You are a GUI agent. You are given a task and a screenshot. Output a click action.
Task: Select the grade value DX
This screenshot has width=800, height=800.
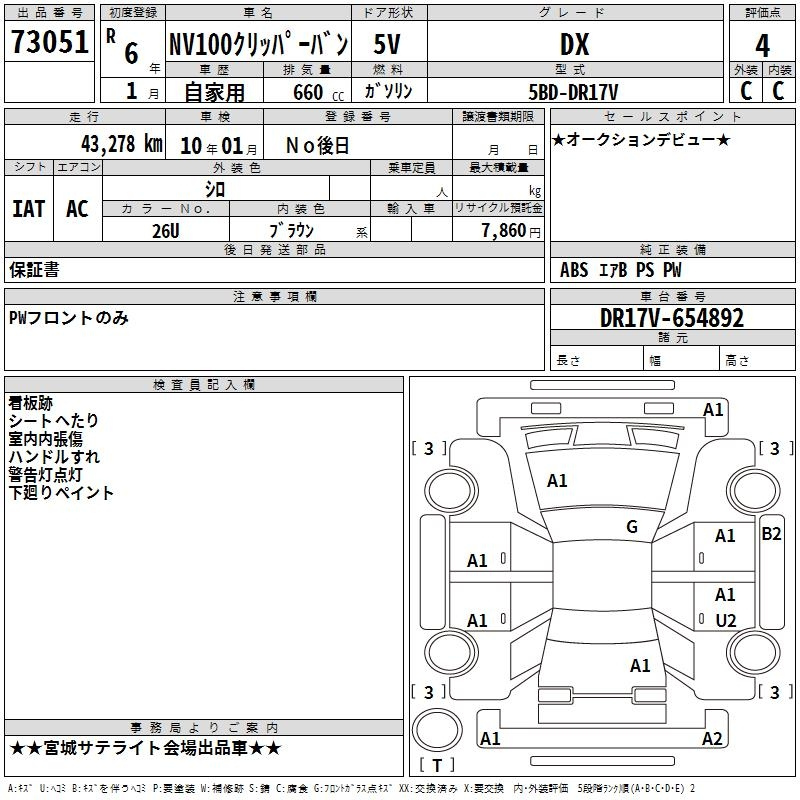[x=574, y=44]
